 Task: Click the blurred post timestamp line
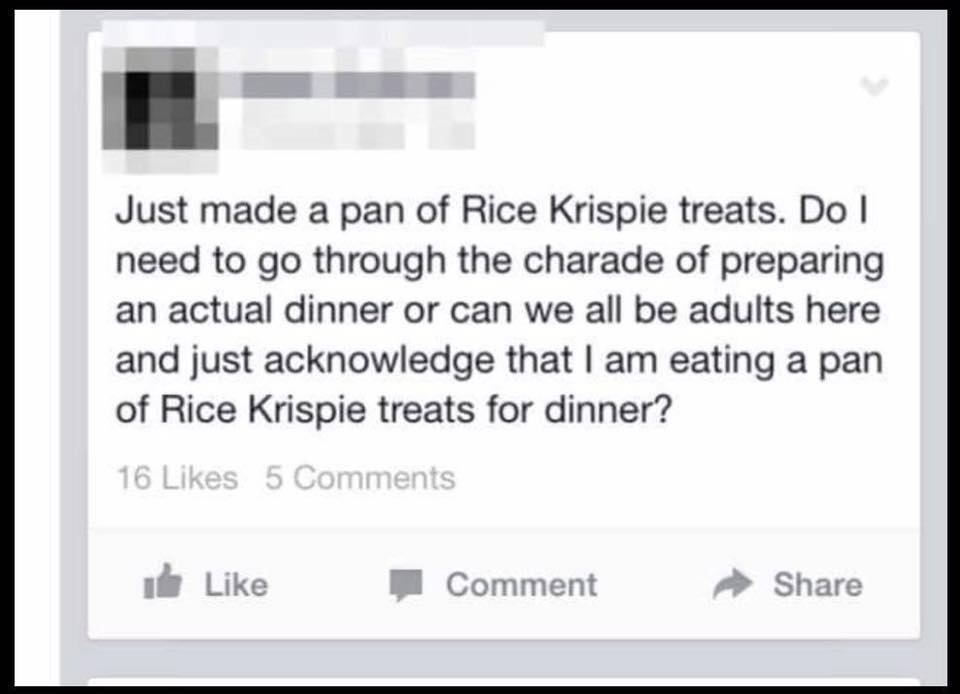358,135
